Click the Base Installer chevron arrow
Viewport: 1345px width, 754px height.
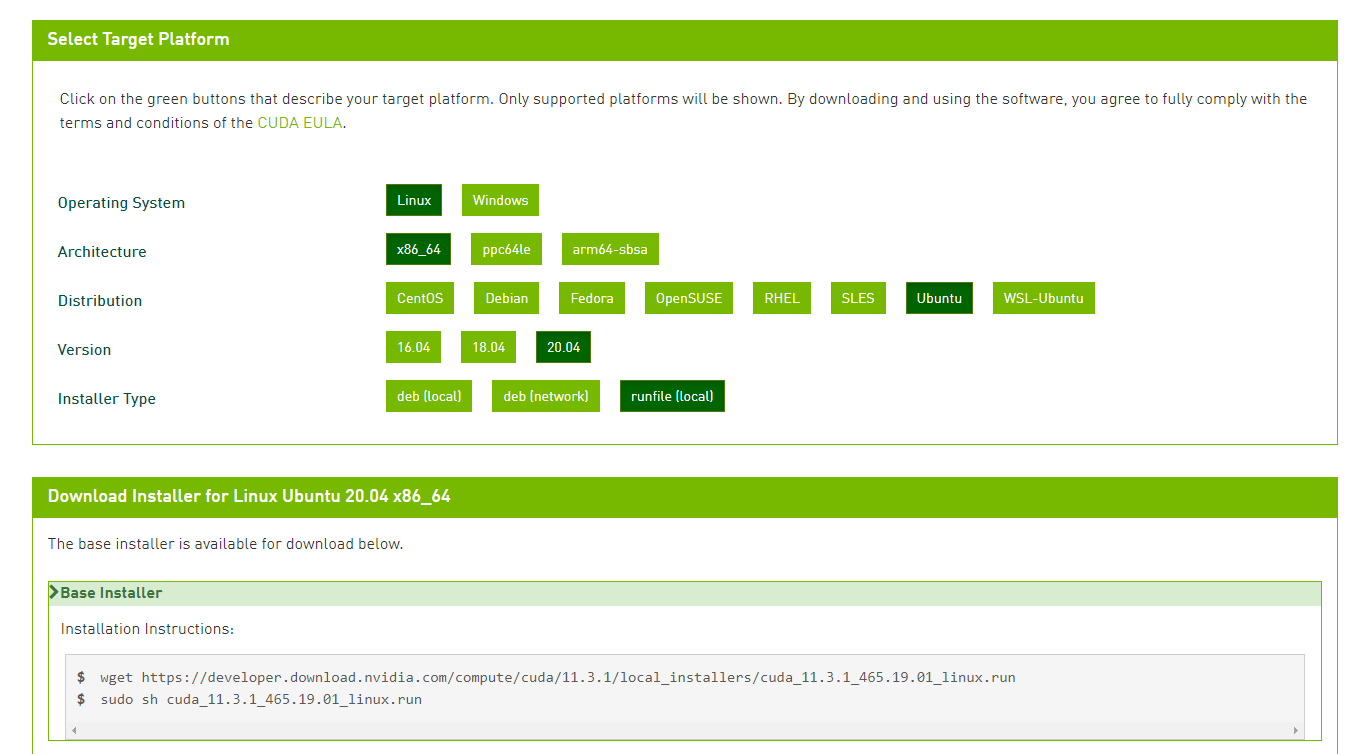(x=54, y=593)
